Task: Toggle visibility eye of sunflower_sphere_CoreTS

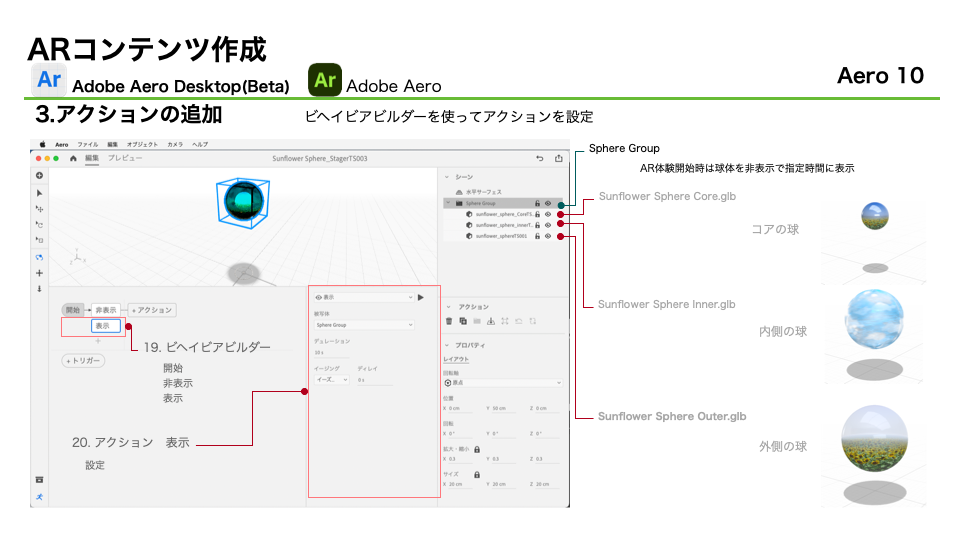Action: point(548,214)
